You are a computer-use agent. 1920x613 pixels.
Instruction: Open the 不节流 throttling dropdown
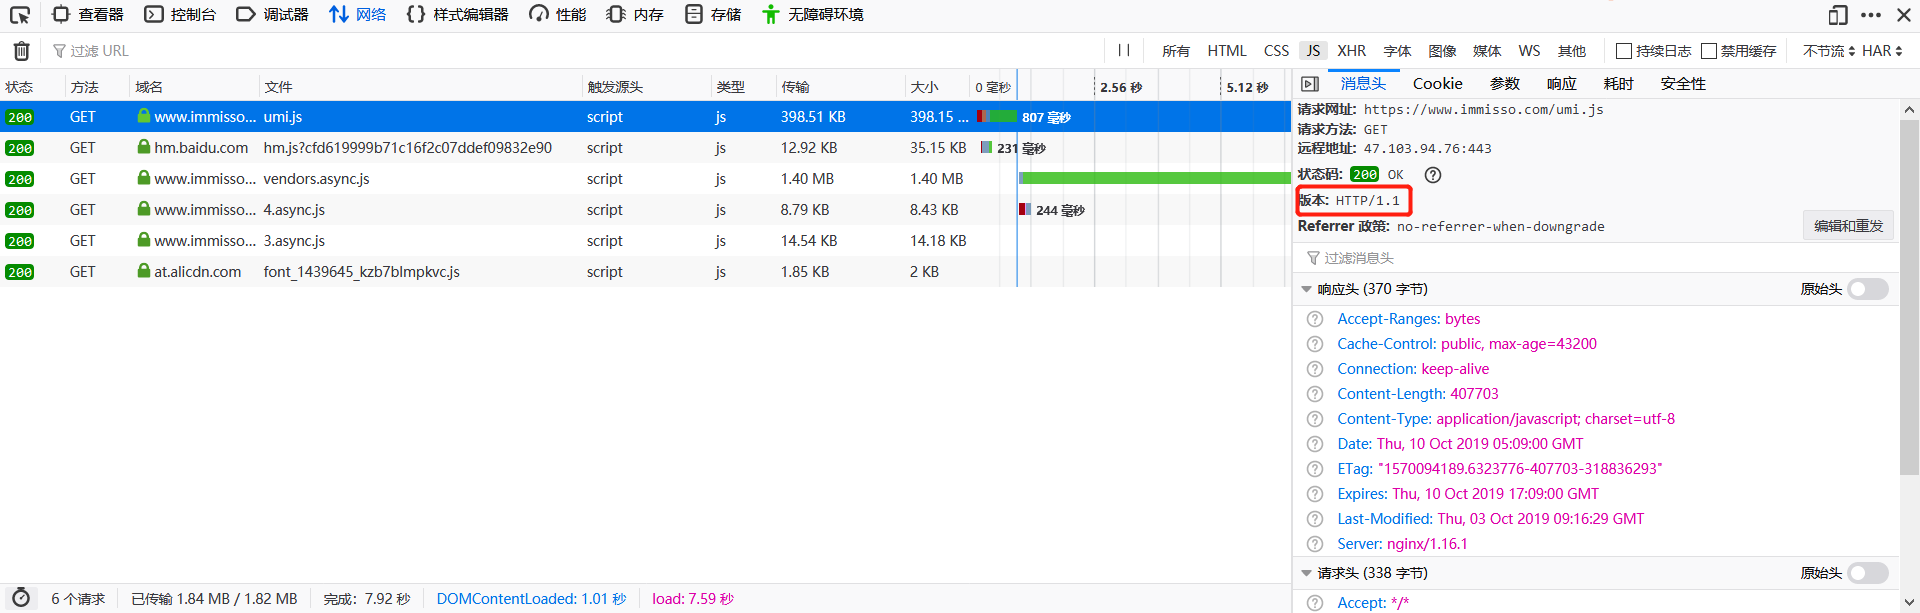[1828, 51]
